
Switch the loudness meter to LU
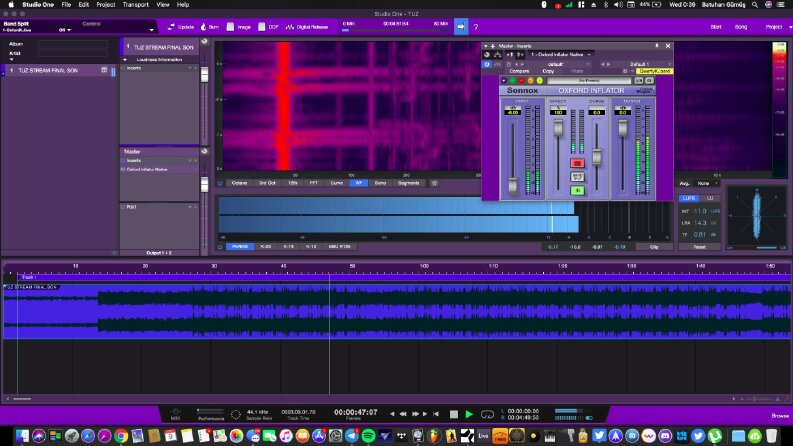pyautogui.click(x=710, y=198)
